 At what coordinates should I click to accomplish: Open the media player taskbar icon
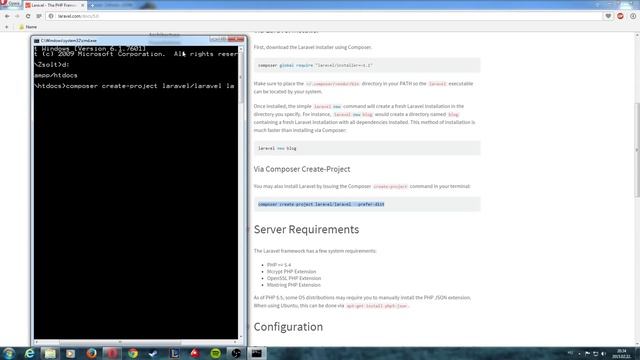point(71,353)
